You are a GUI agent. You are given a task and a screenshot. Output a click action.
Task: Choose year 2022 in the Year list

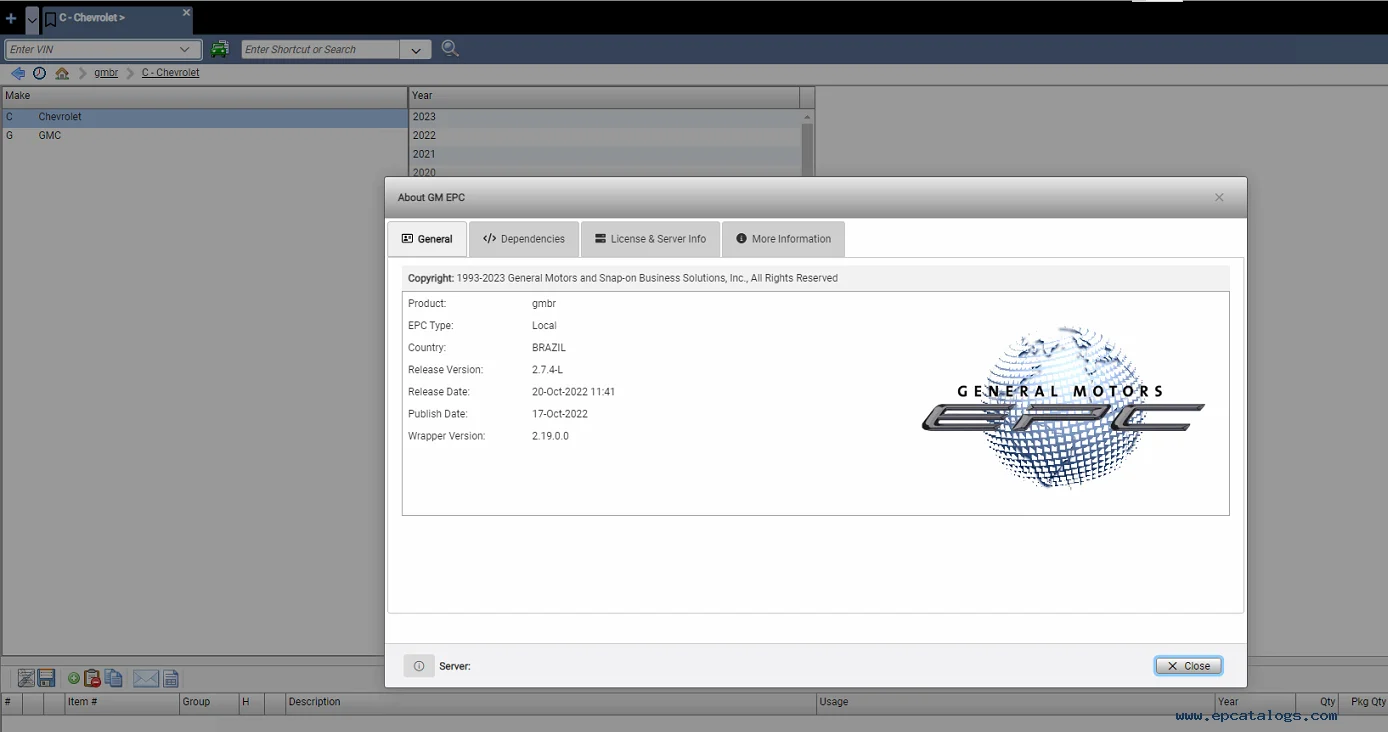click(605, 136)
